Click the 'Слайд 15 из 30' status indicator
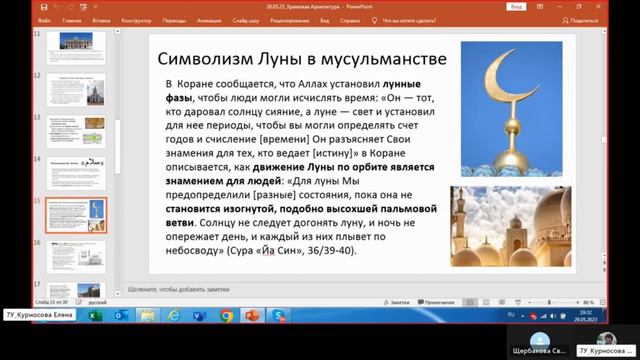 pos(51,302)
